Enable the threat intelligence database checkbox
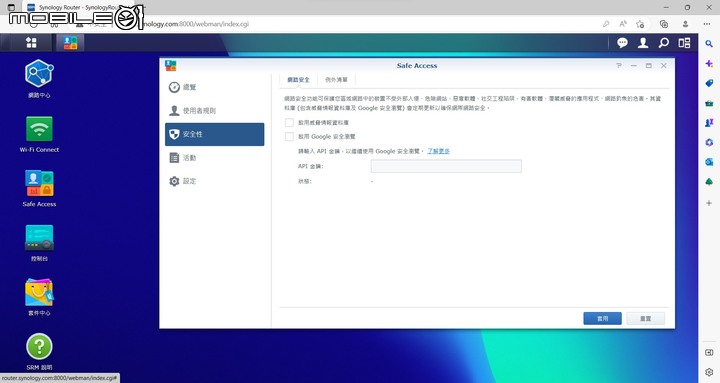Viewport: 720px width, 383px height. coord(289,123)
